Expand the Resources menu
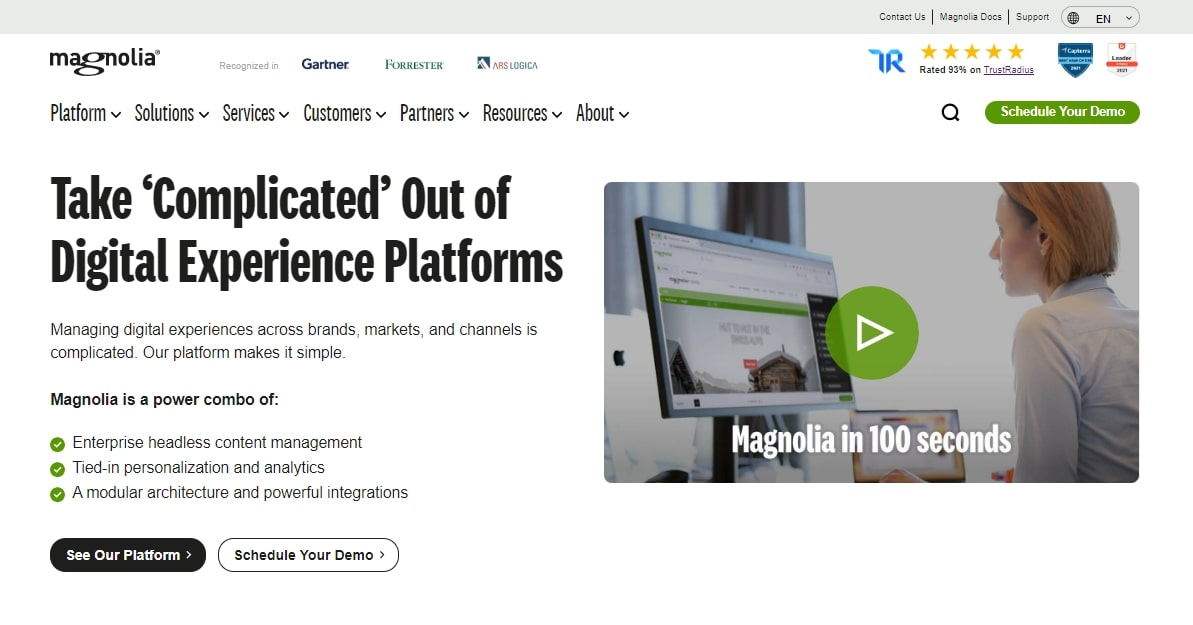Screen dimensions: 1193x625 click(522, 113)
